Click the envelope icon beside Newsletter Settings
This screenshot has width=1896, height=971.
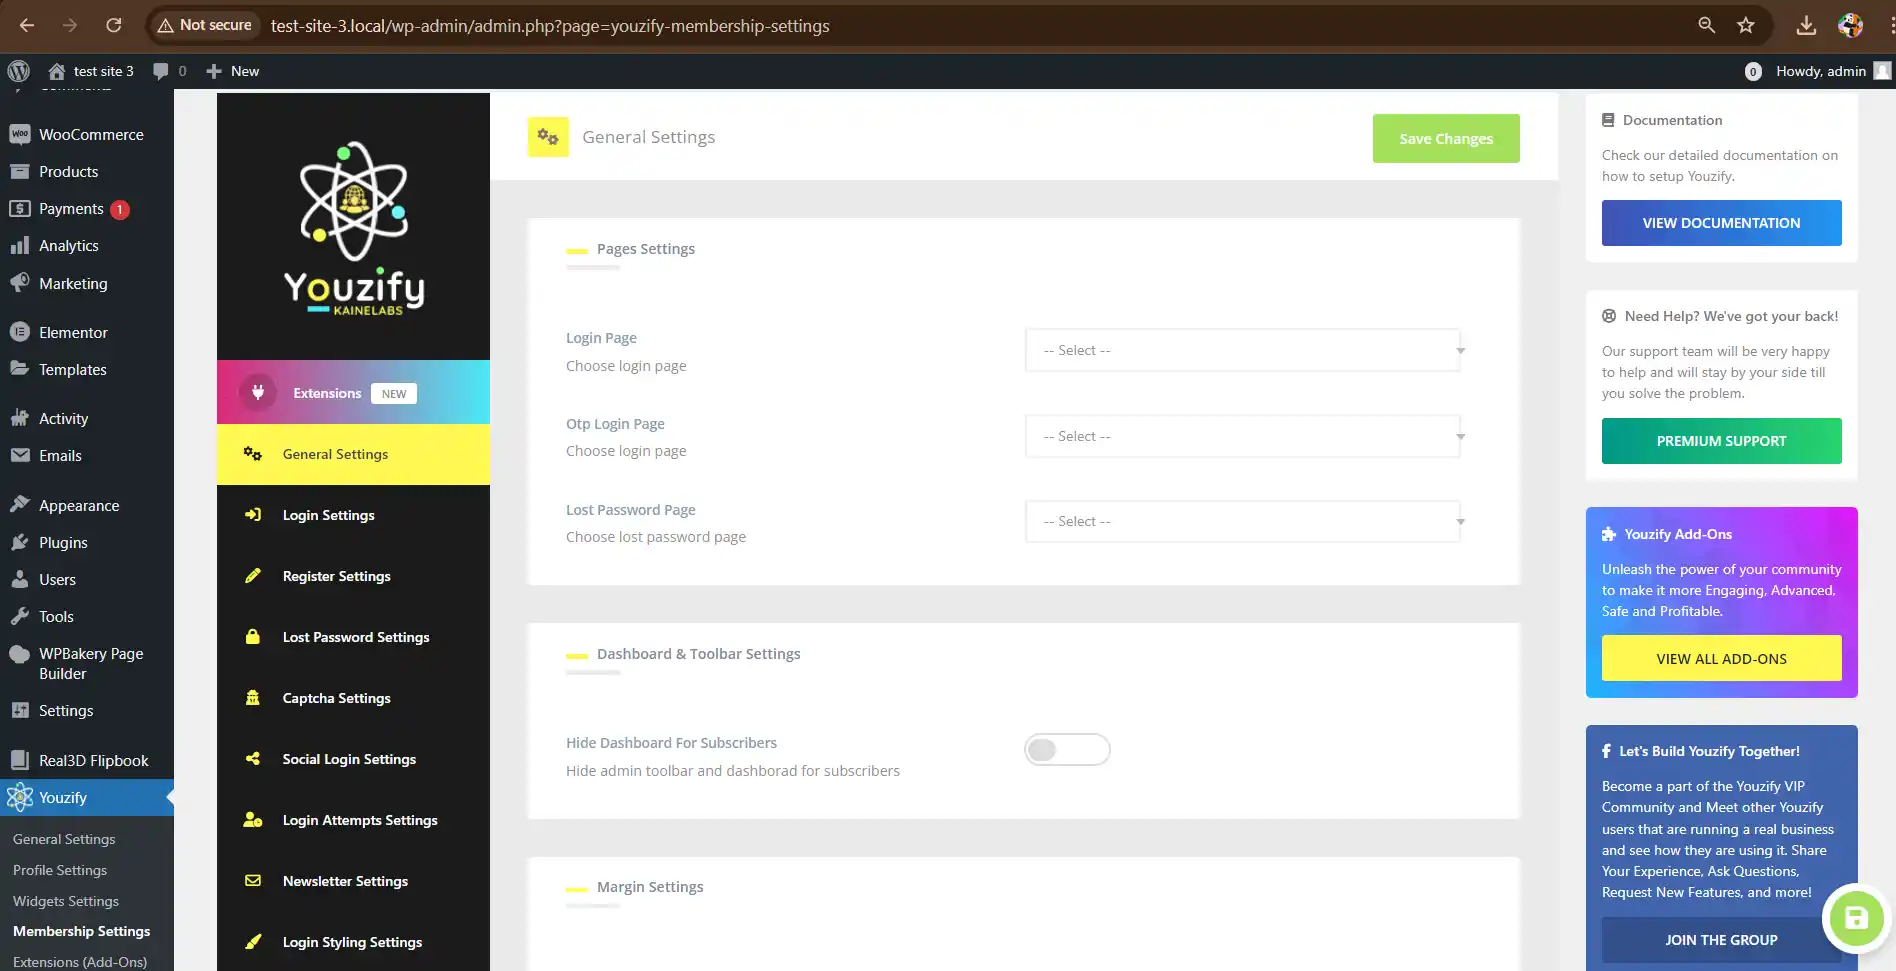[x=253, y=880]
